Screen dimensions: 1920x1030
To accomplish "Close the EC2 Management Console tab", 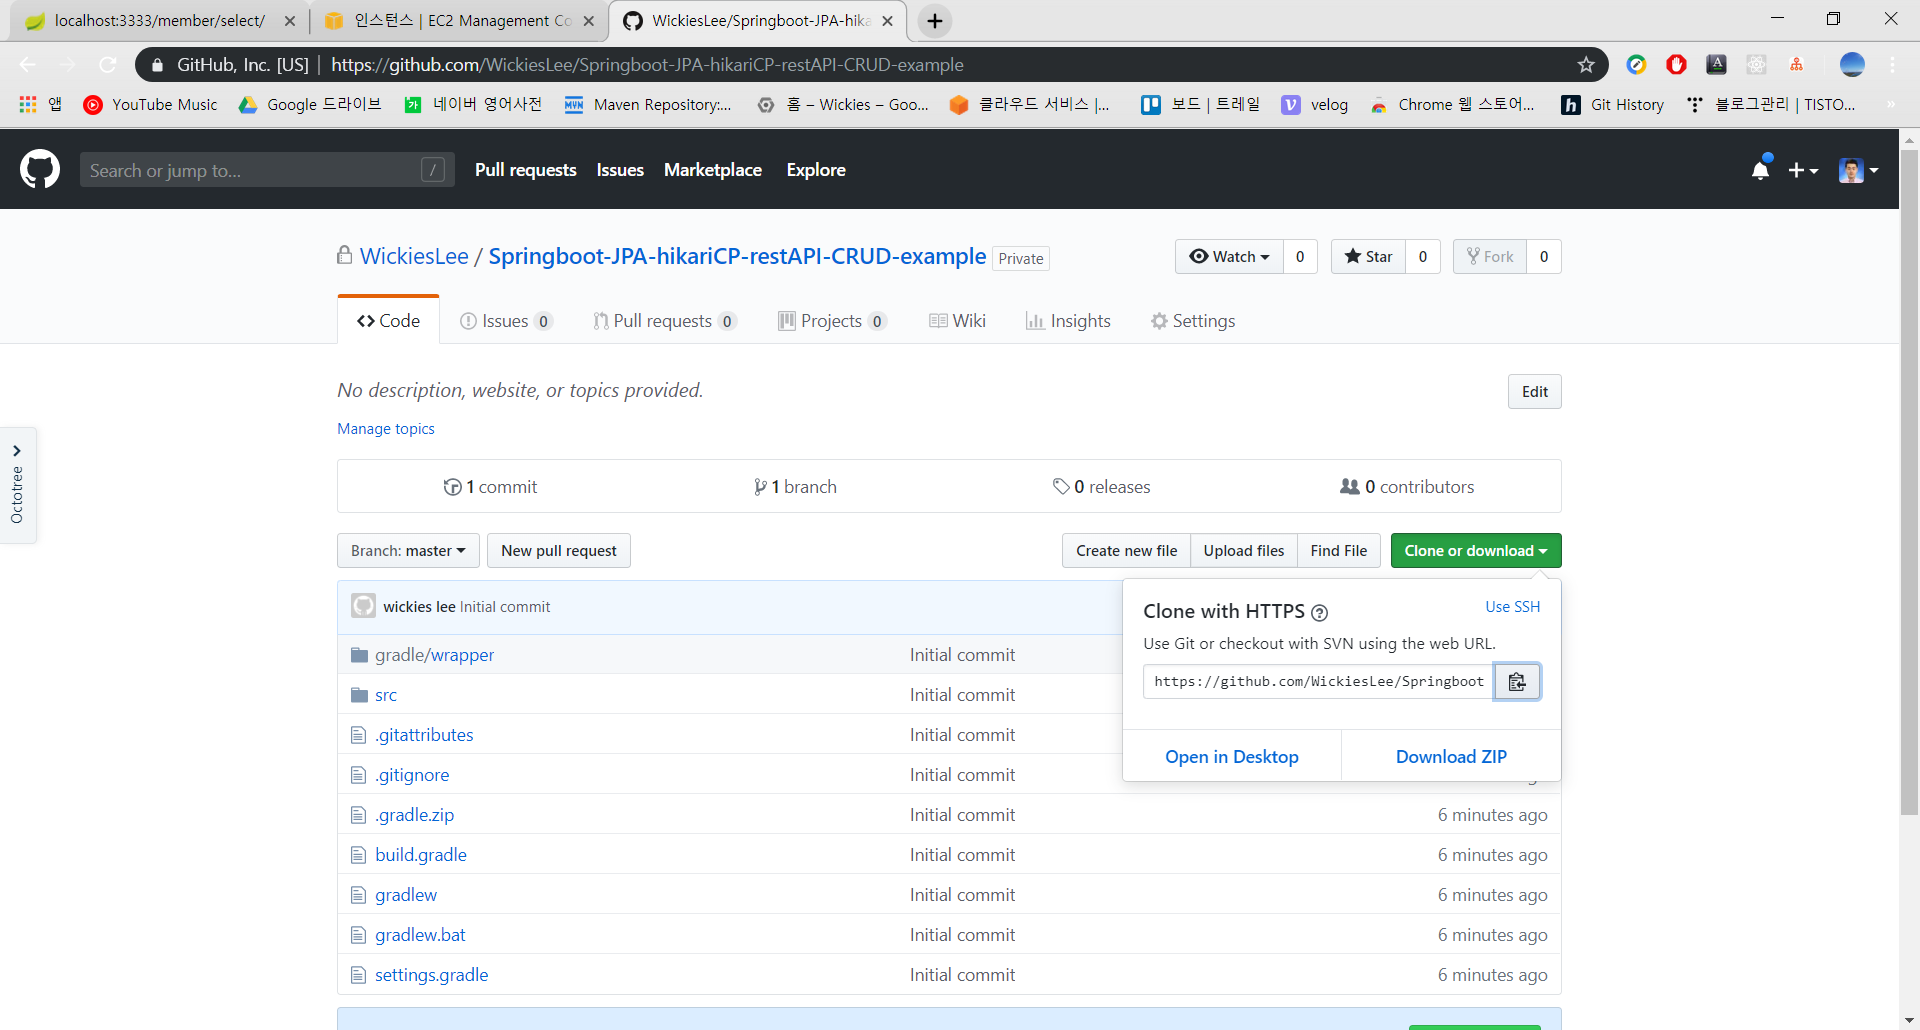I will click(x=589, y=21).
